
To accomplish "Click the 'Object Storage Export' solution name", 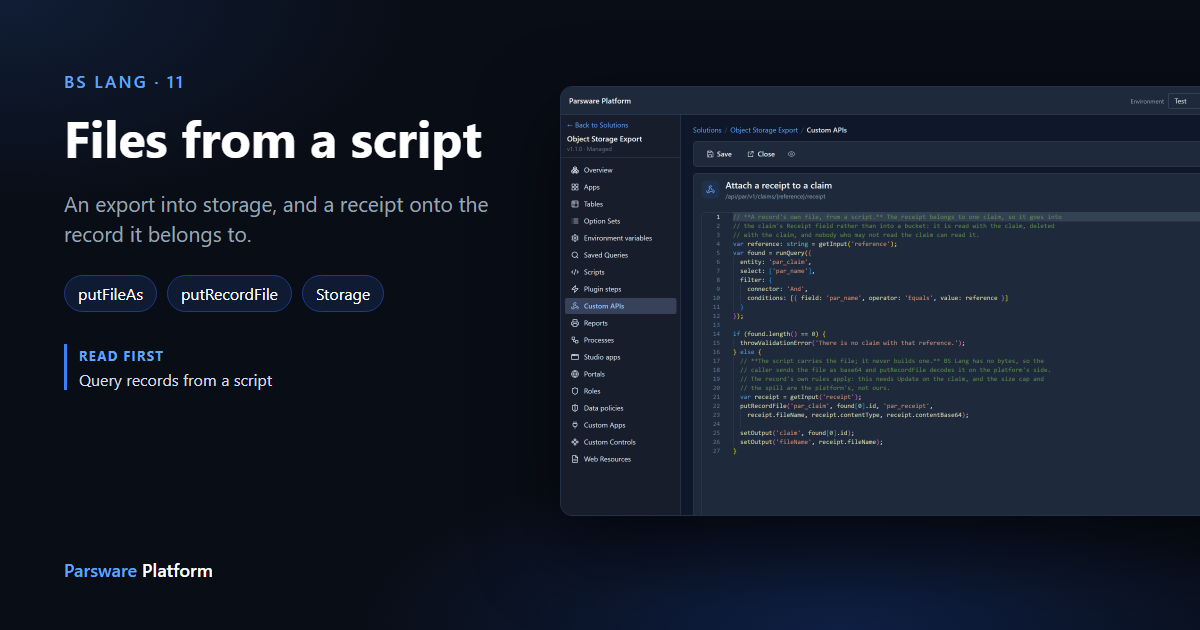I will [604, 139].
